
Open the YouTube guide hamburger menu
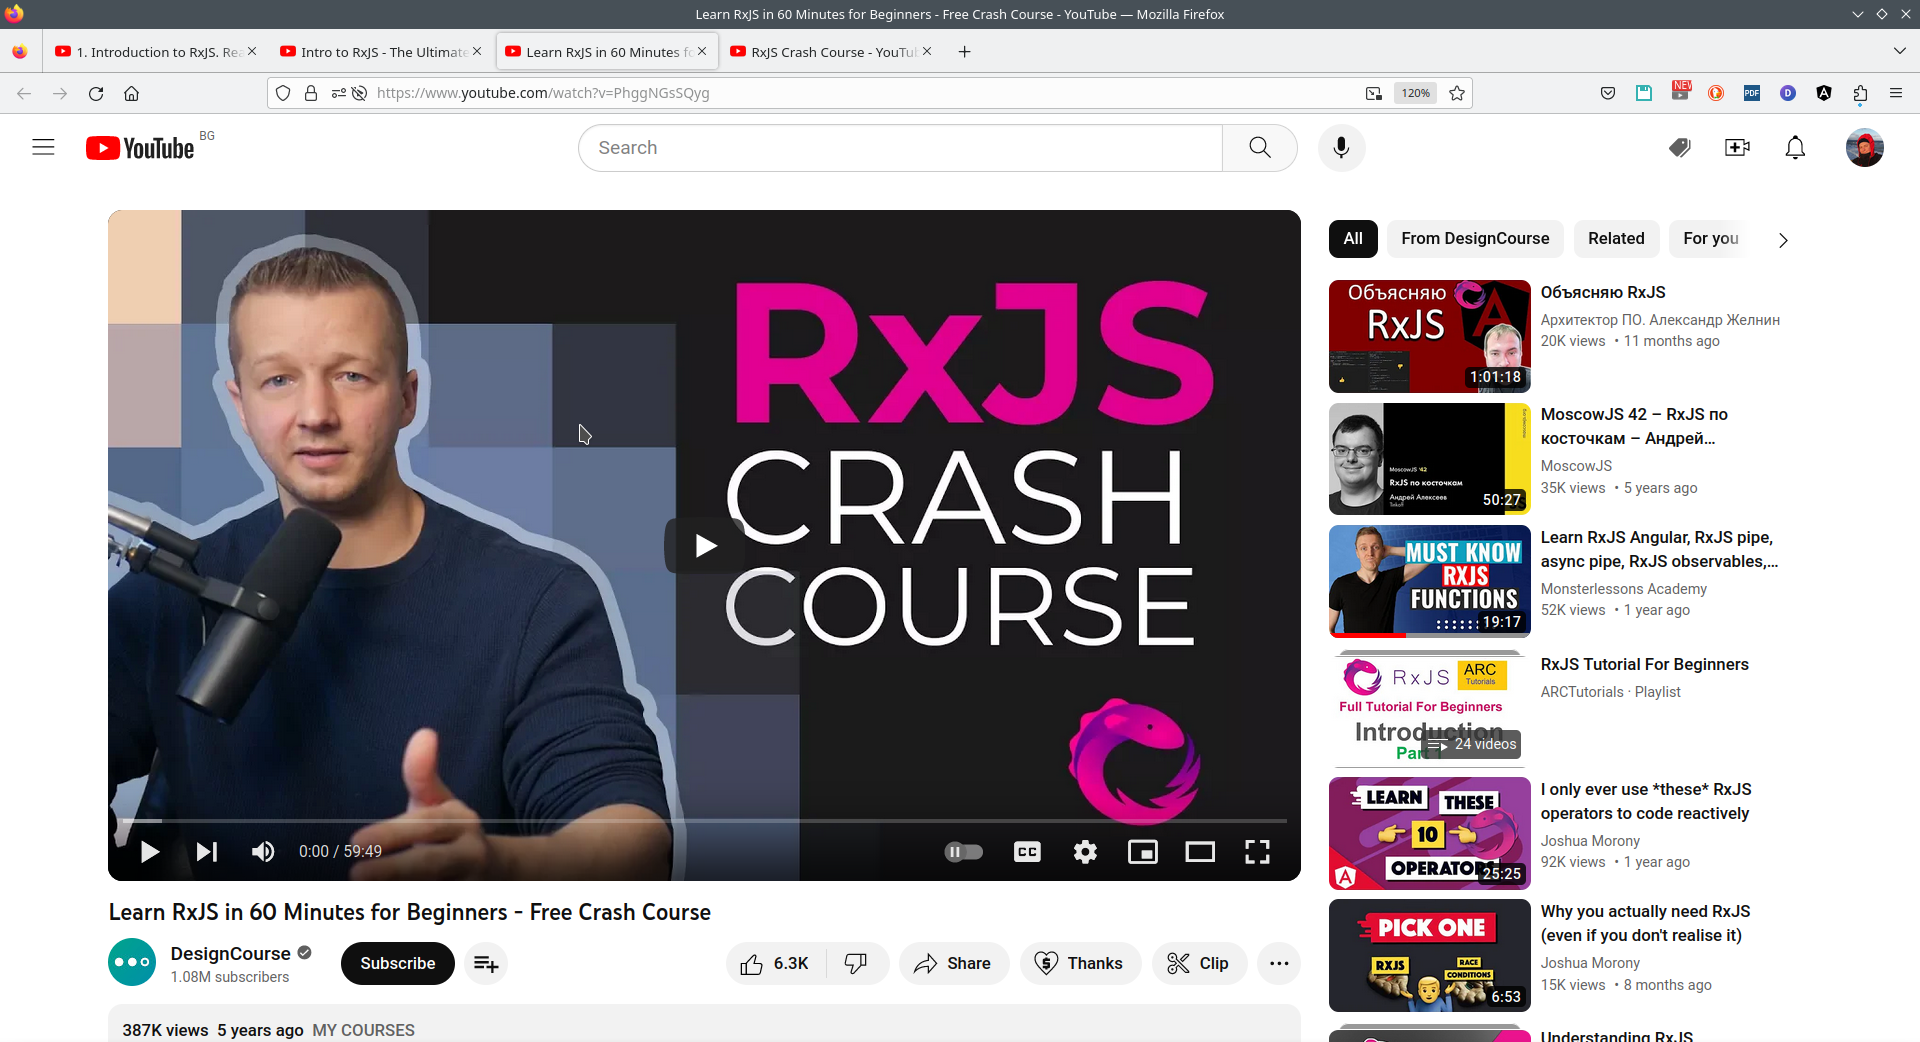click(43, 148)
